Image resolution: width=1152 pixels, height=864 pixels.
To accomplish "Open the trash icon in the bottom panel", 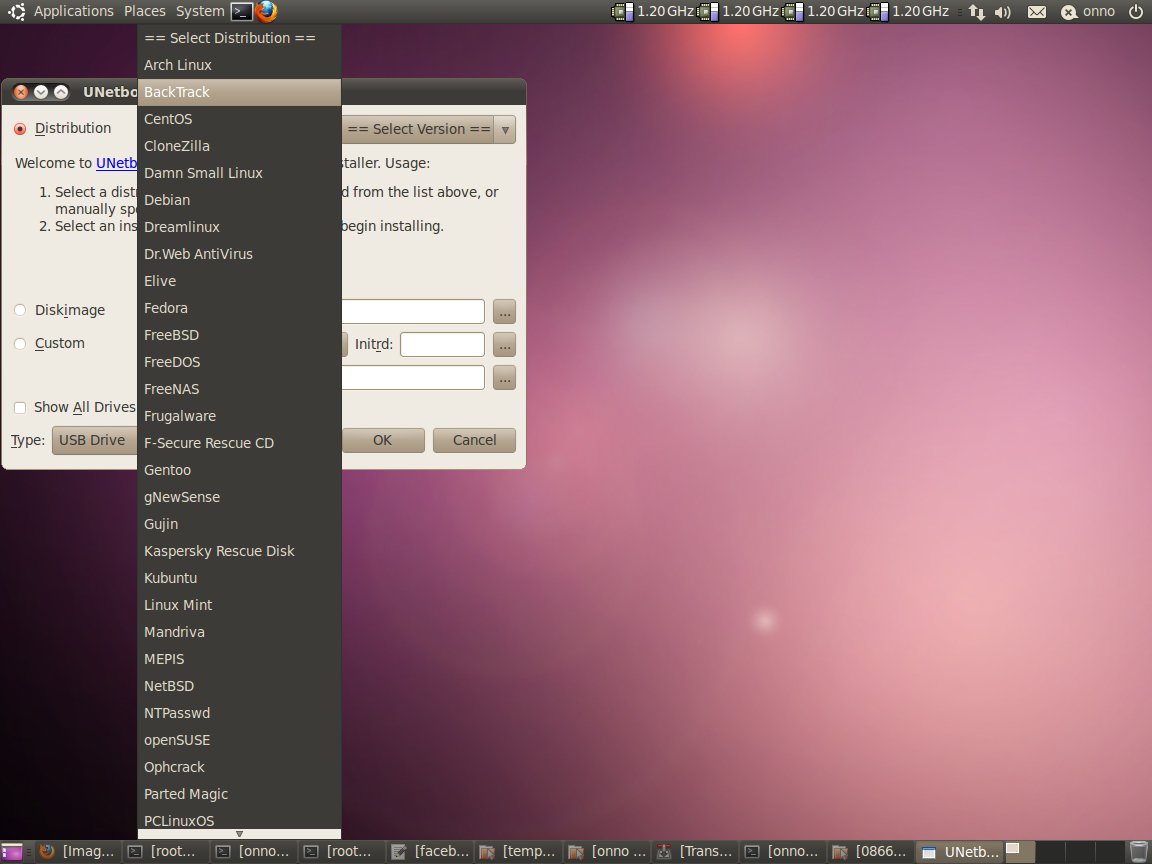I will point(1137,852).
